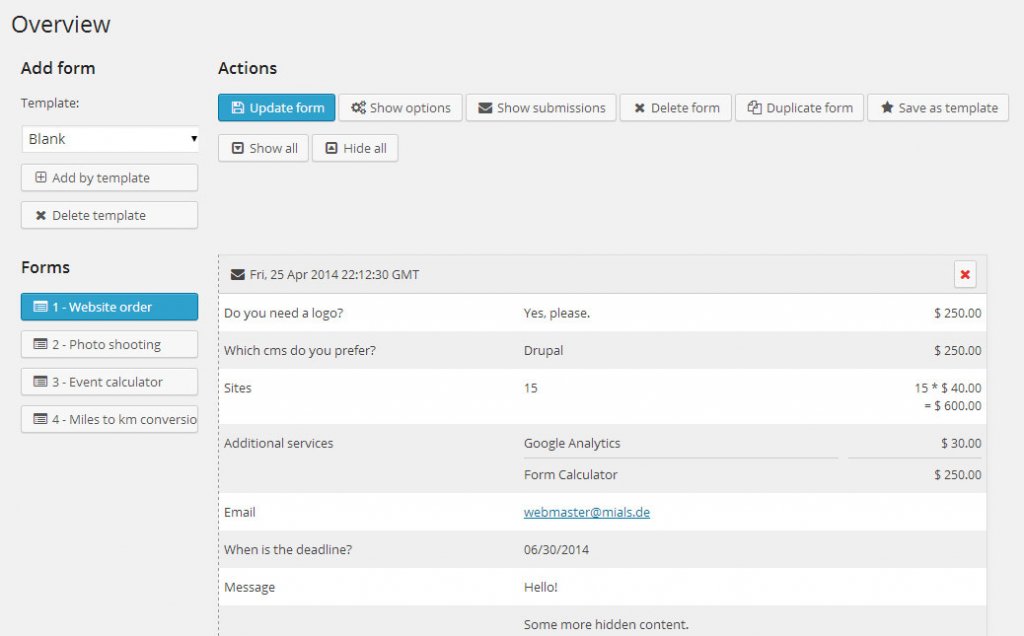Click the Update form button
The image size is (1024, 636).
[276, 108]
